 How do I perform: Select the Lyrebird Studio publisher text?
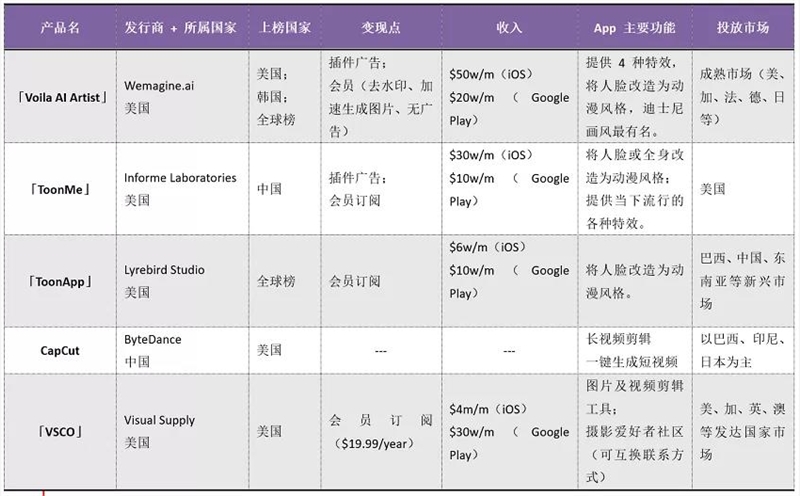point(164,270)
